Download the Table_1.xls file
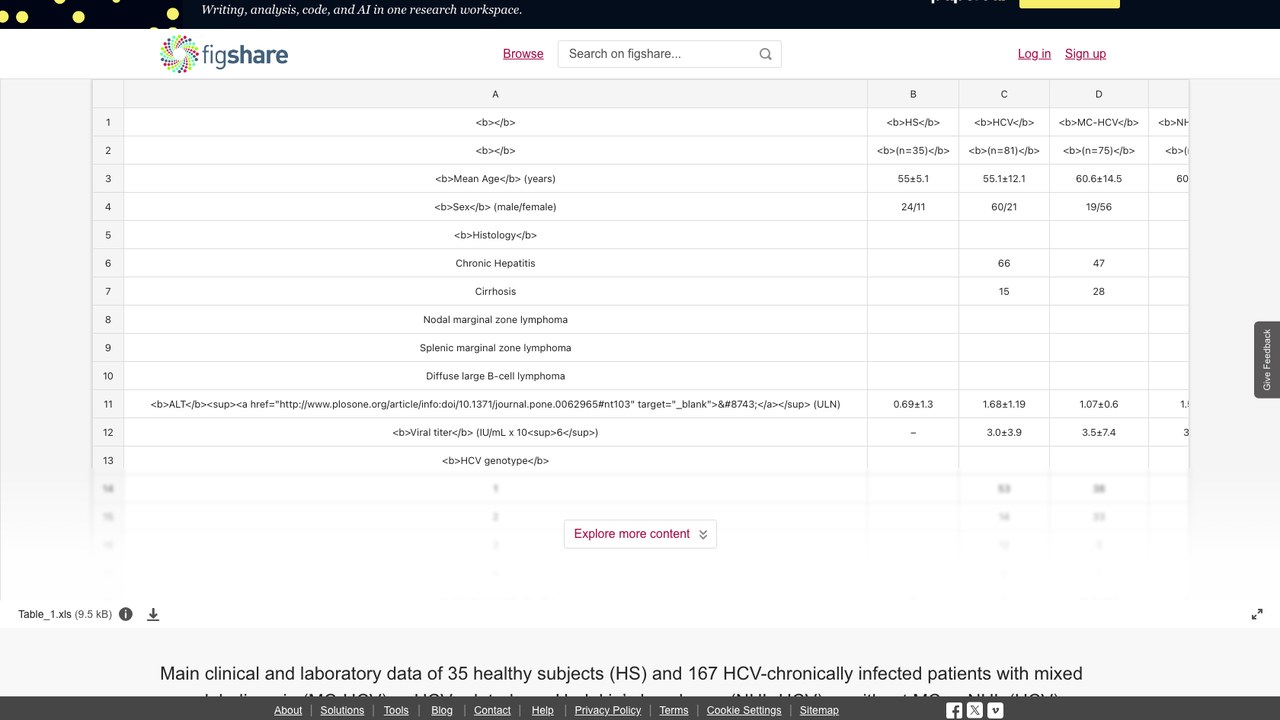Viewport: 1280px width, 720px height. click(153, 614)
